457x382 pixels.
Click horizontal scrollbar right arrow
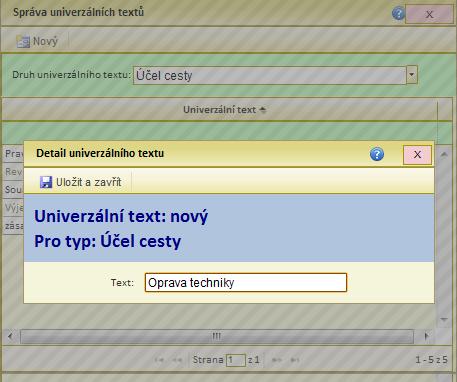coord(426,336)
